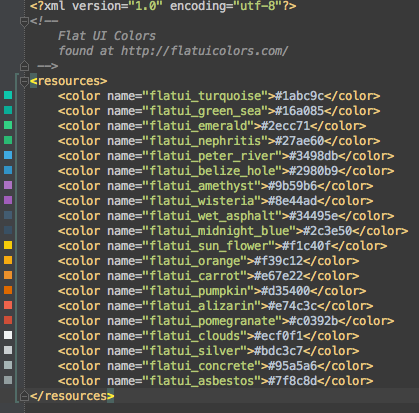Screen dimensions: 419x413
Task: Collapse the comment block fold marker
Action: (x=24, y=22)
